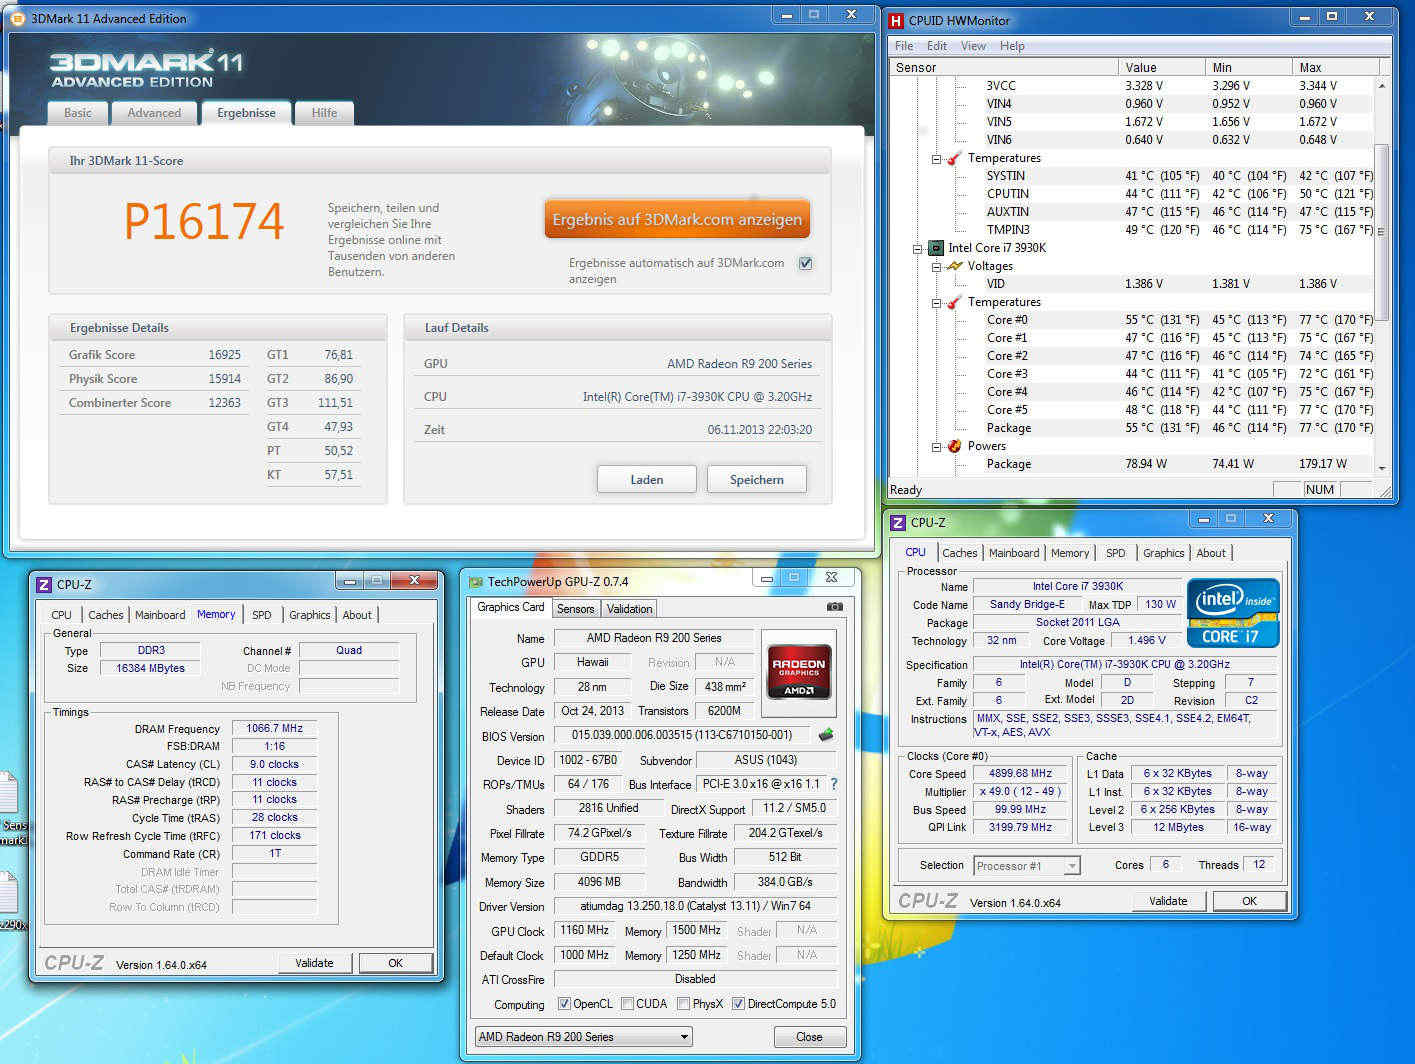Open the Mainboard tab in CPU-Z CPU window

click(x=1014, y=553)
